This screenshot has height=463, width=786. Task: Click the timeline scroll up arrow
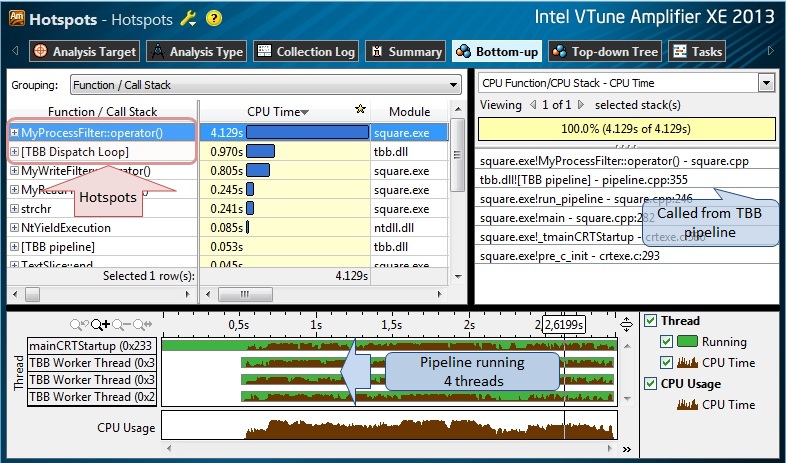pyautogui.click(x=627, y=346)
